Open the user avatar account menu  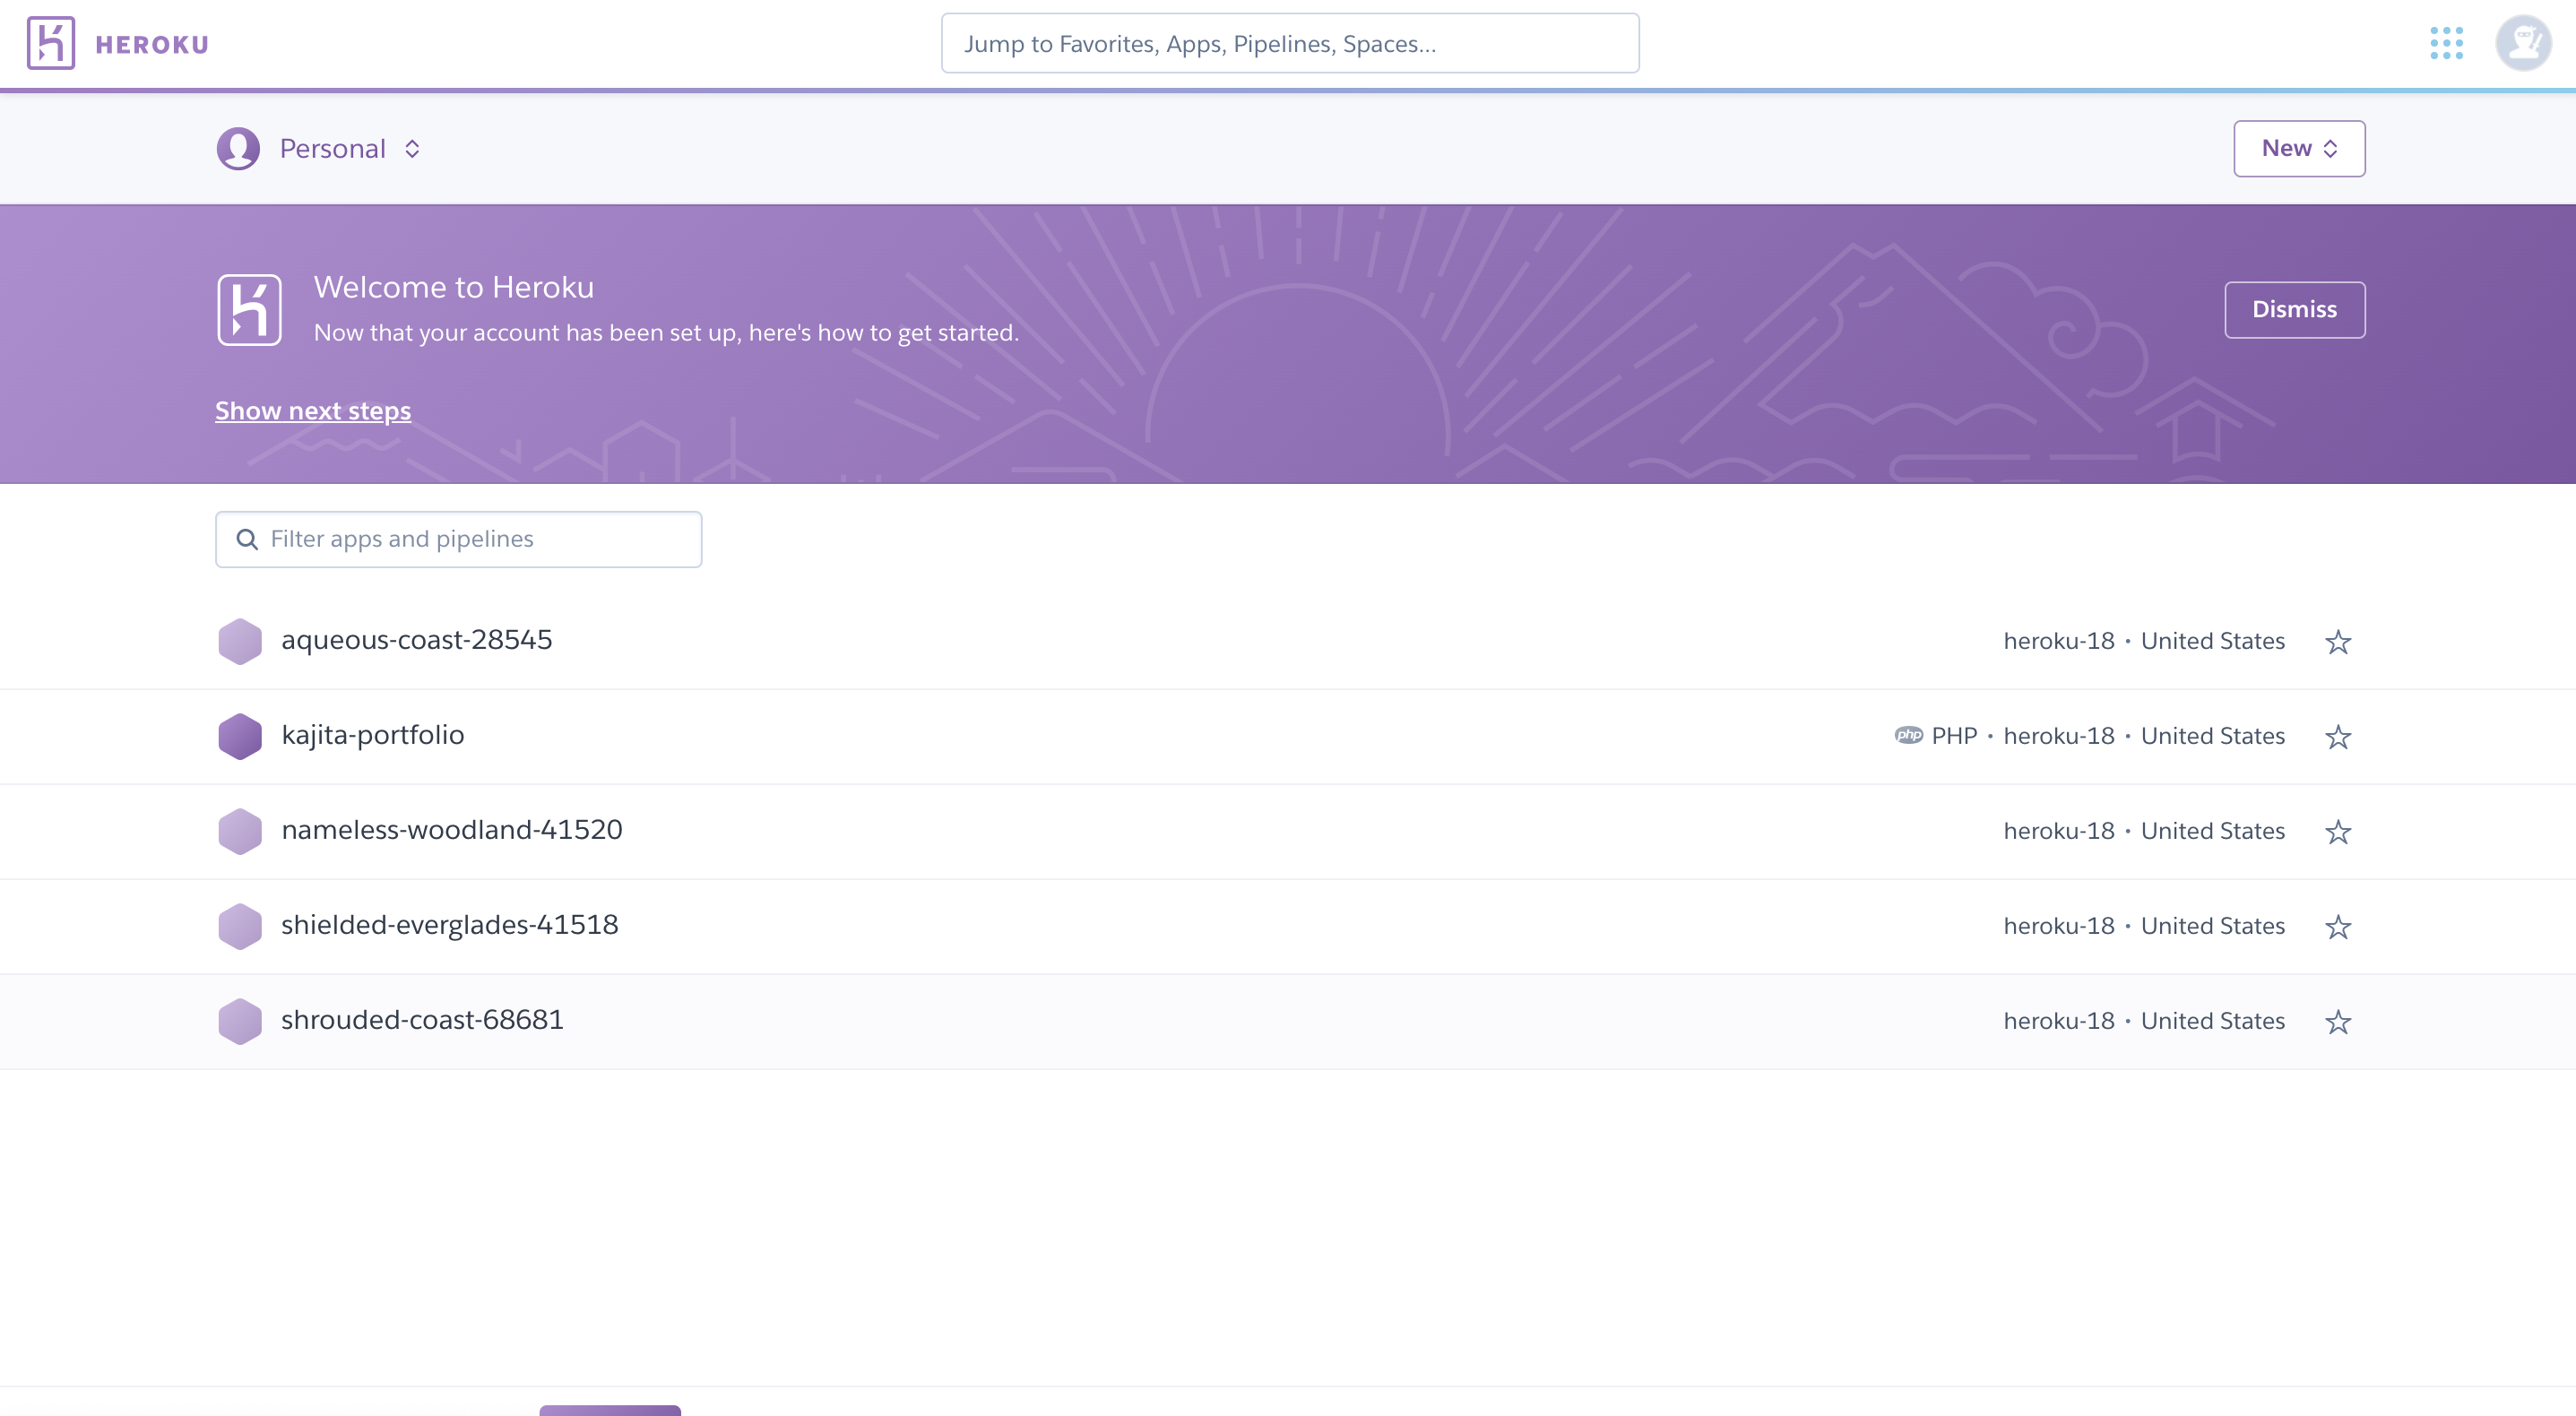coord(2522,43)
